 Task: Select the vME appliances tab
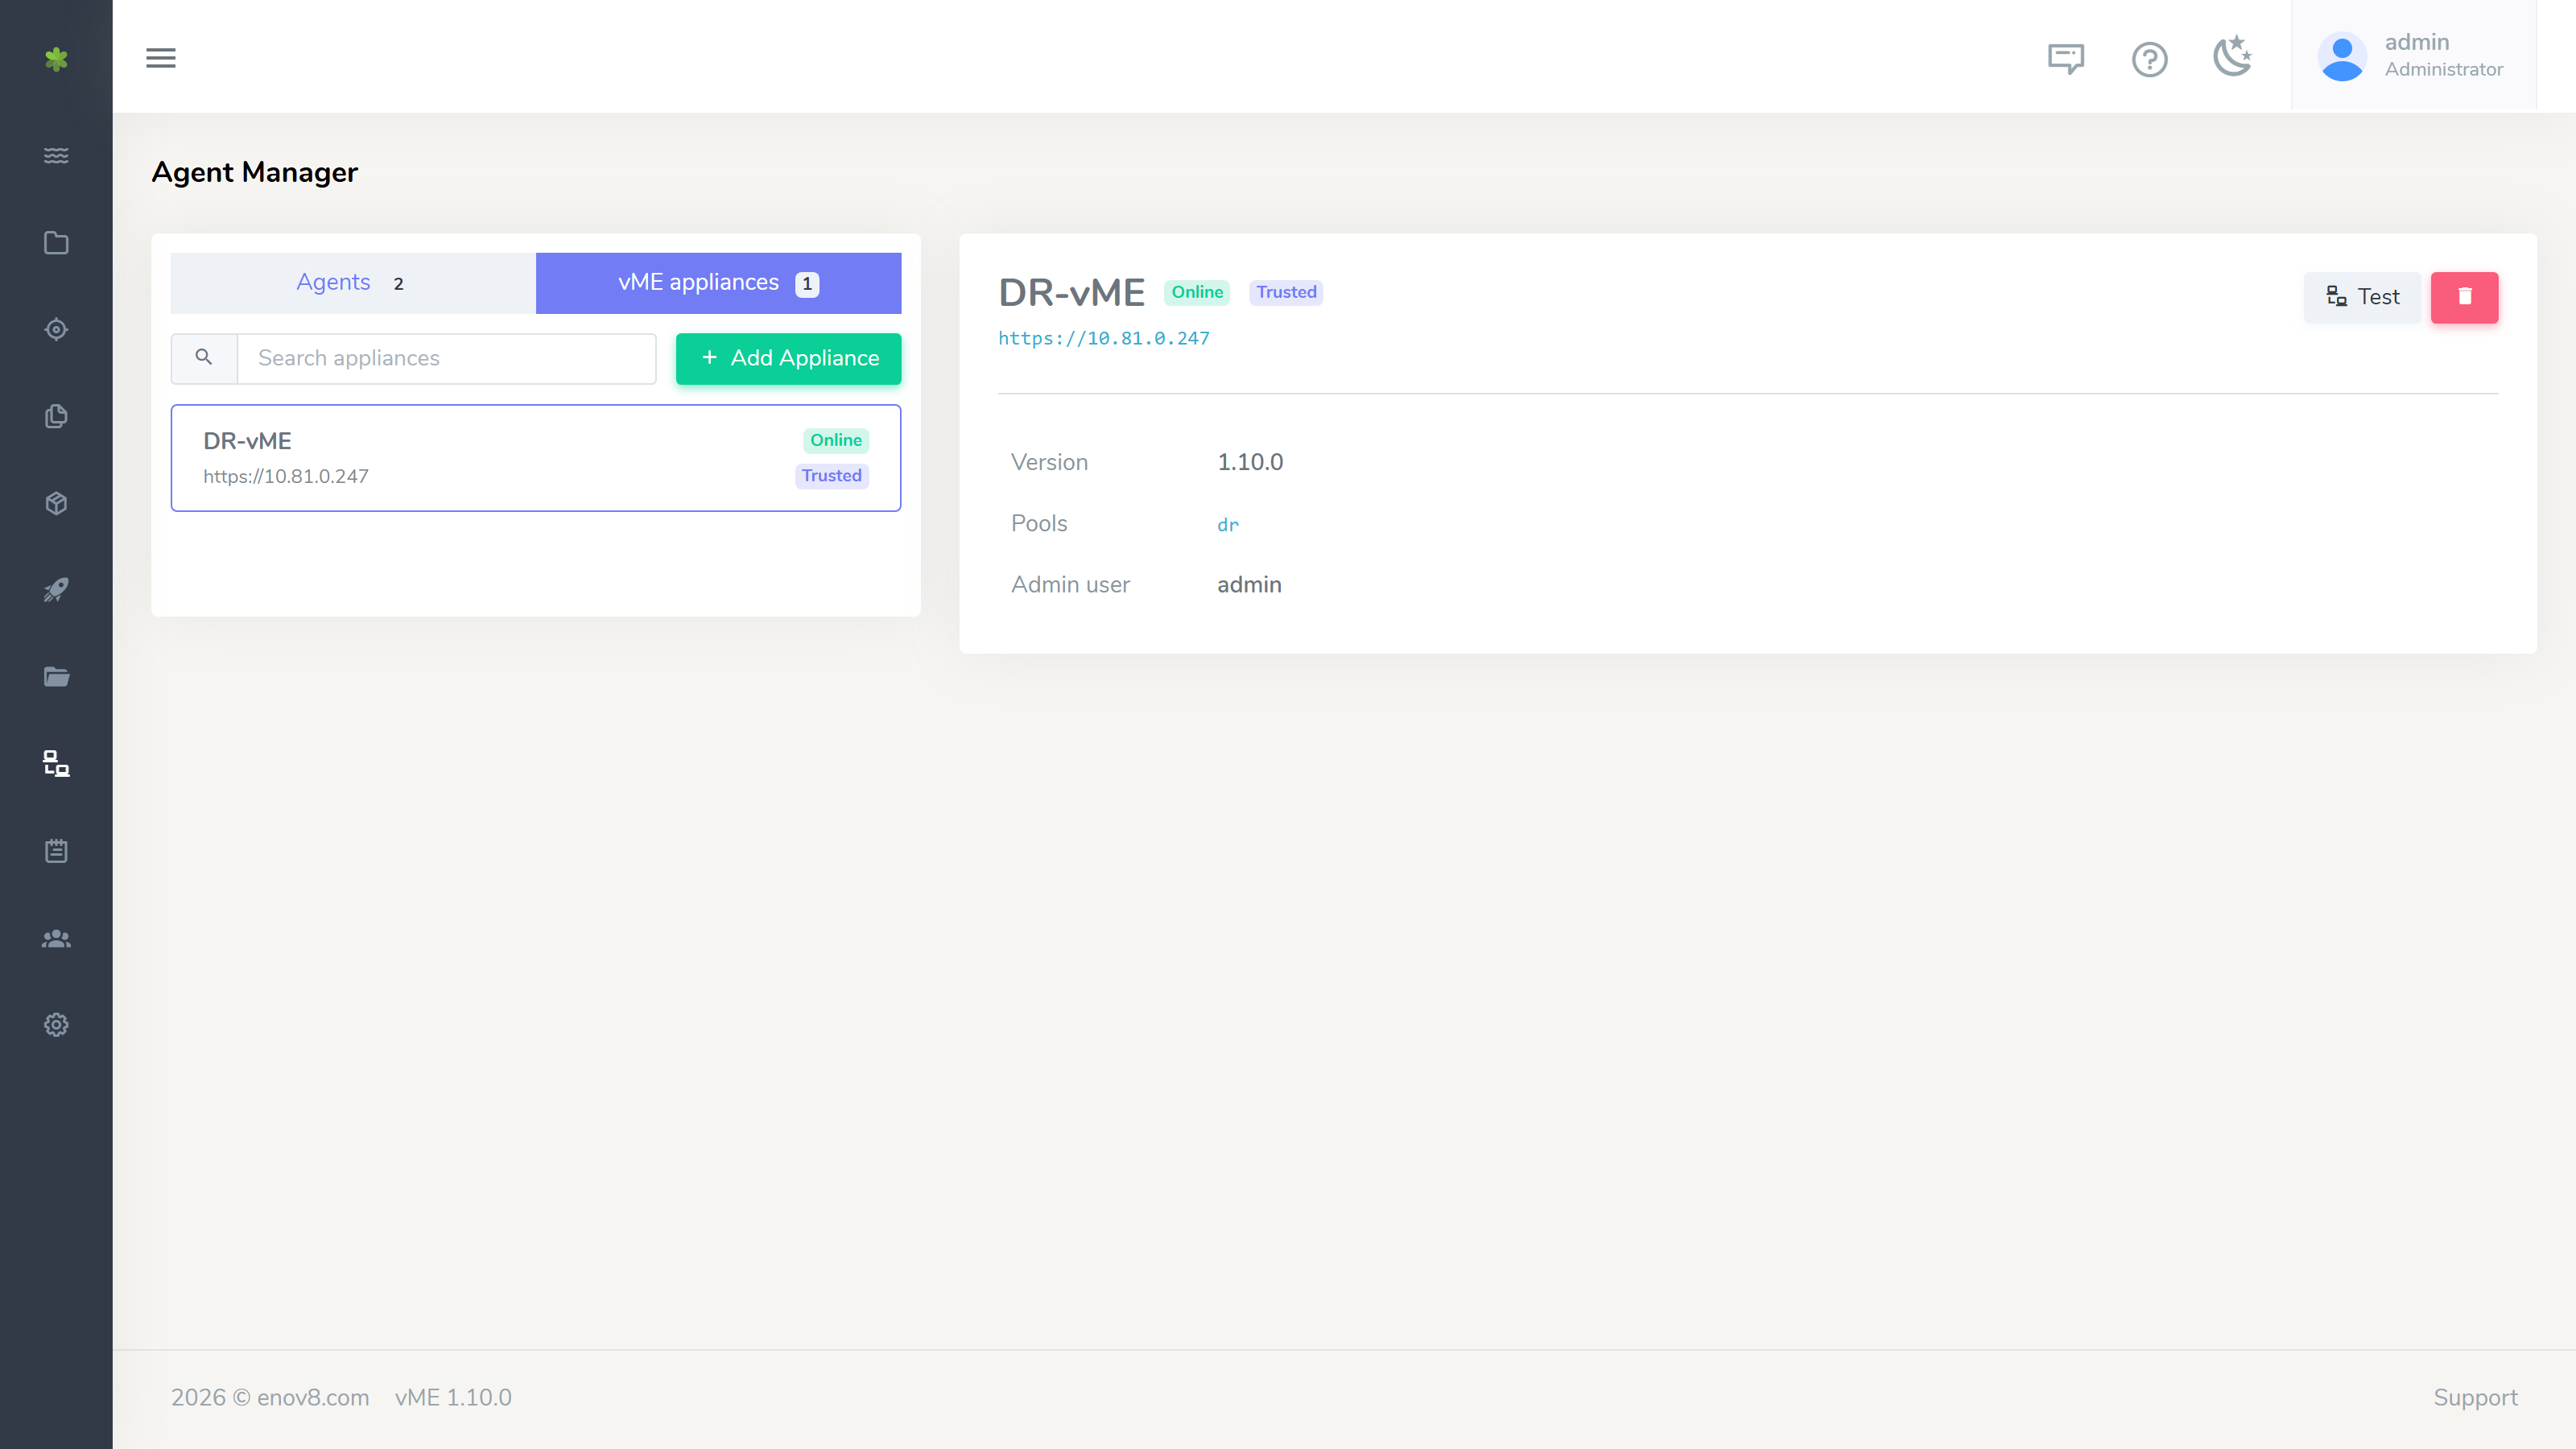click(718, 283)
